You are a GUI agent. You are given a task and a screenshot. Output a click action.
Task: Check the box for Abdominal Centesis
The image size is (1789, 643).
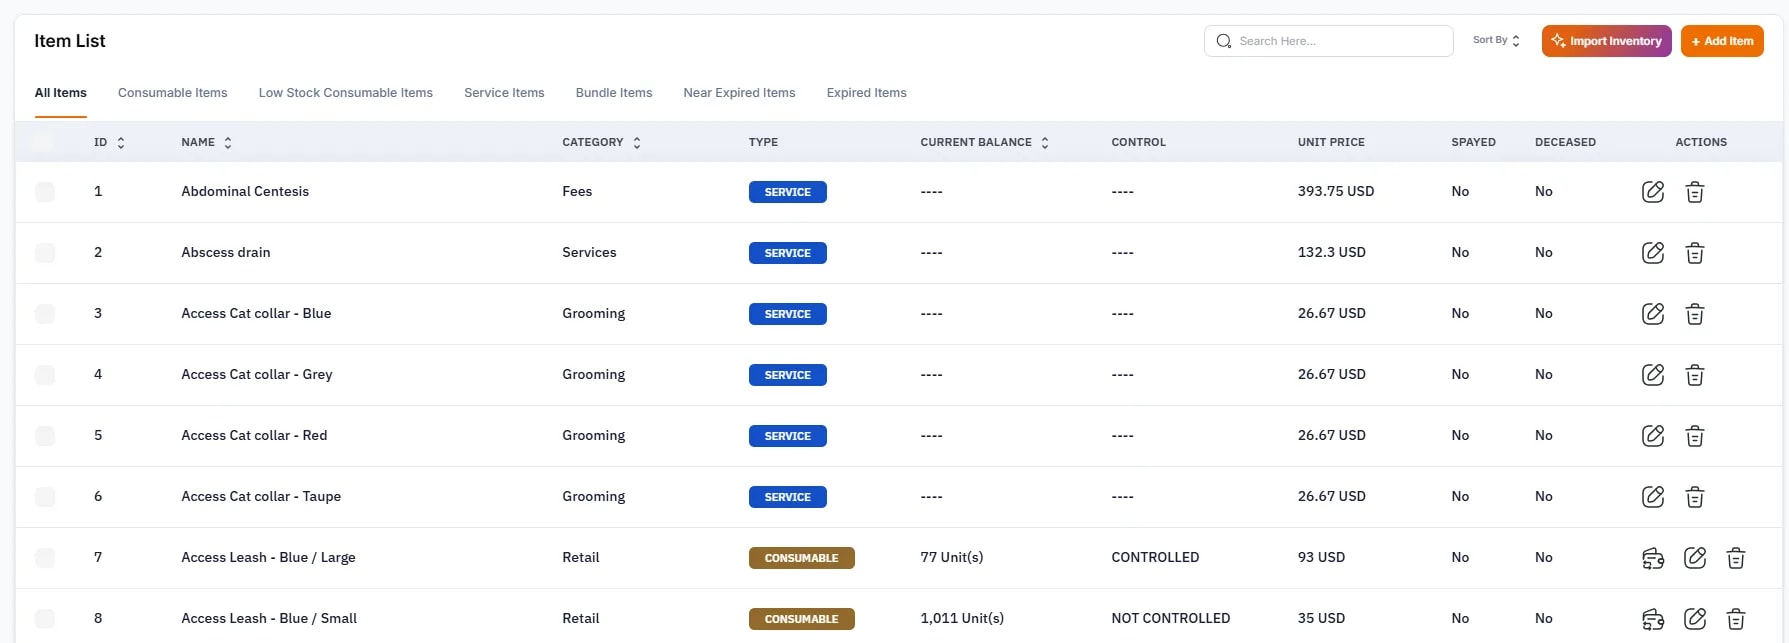(45, 192)
